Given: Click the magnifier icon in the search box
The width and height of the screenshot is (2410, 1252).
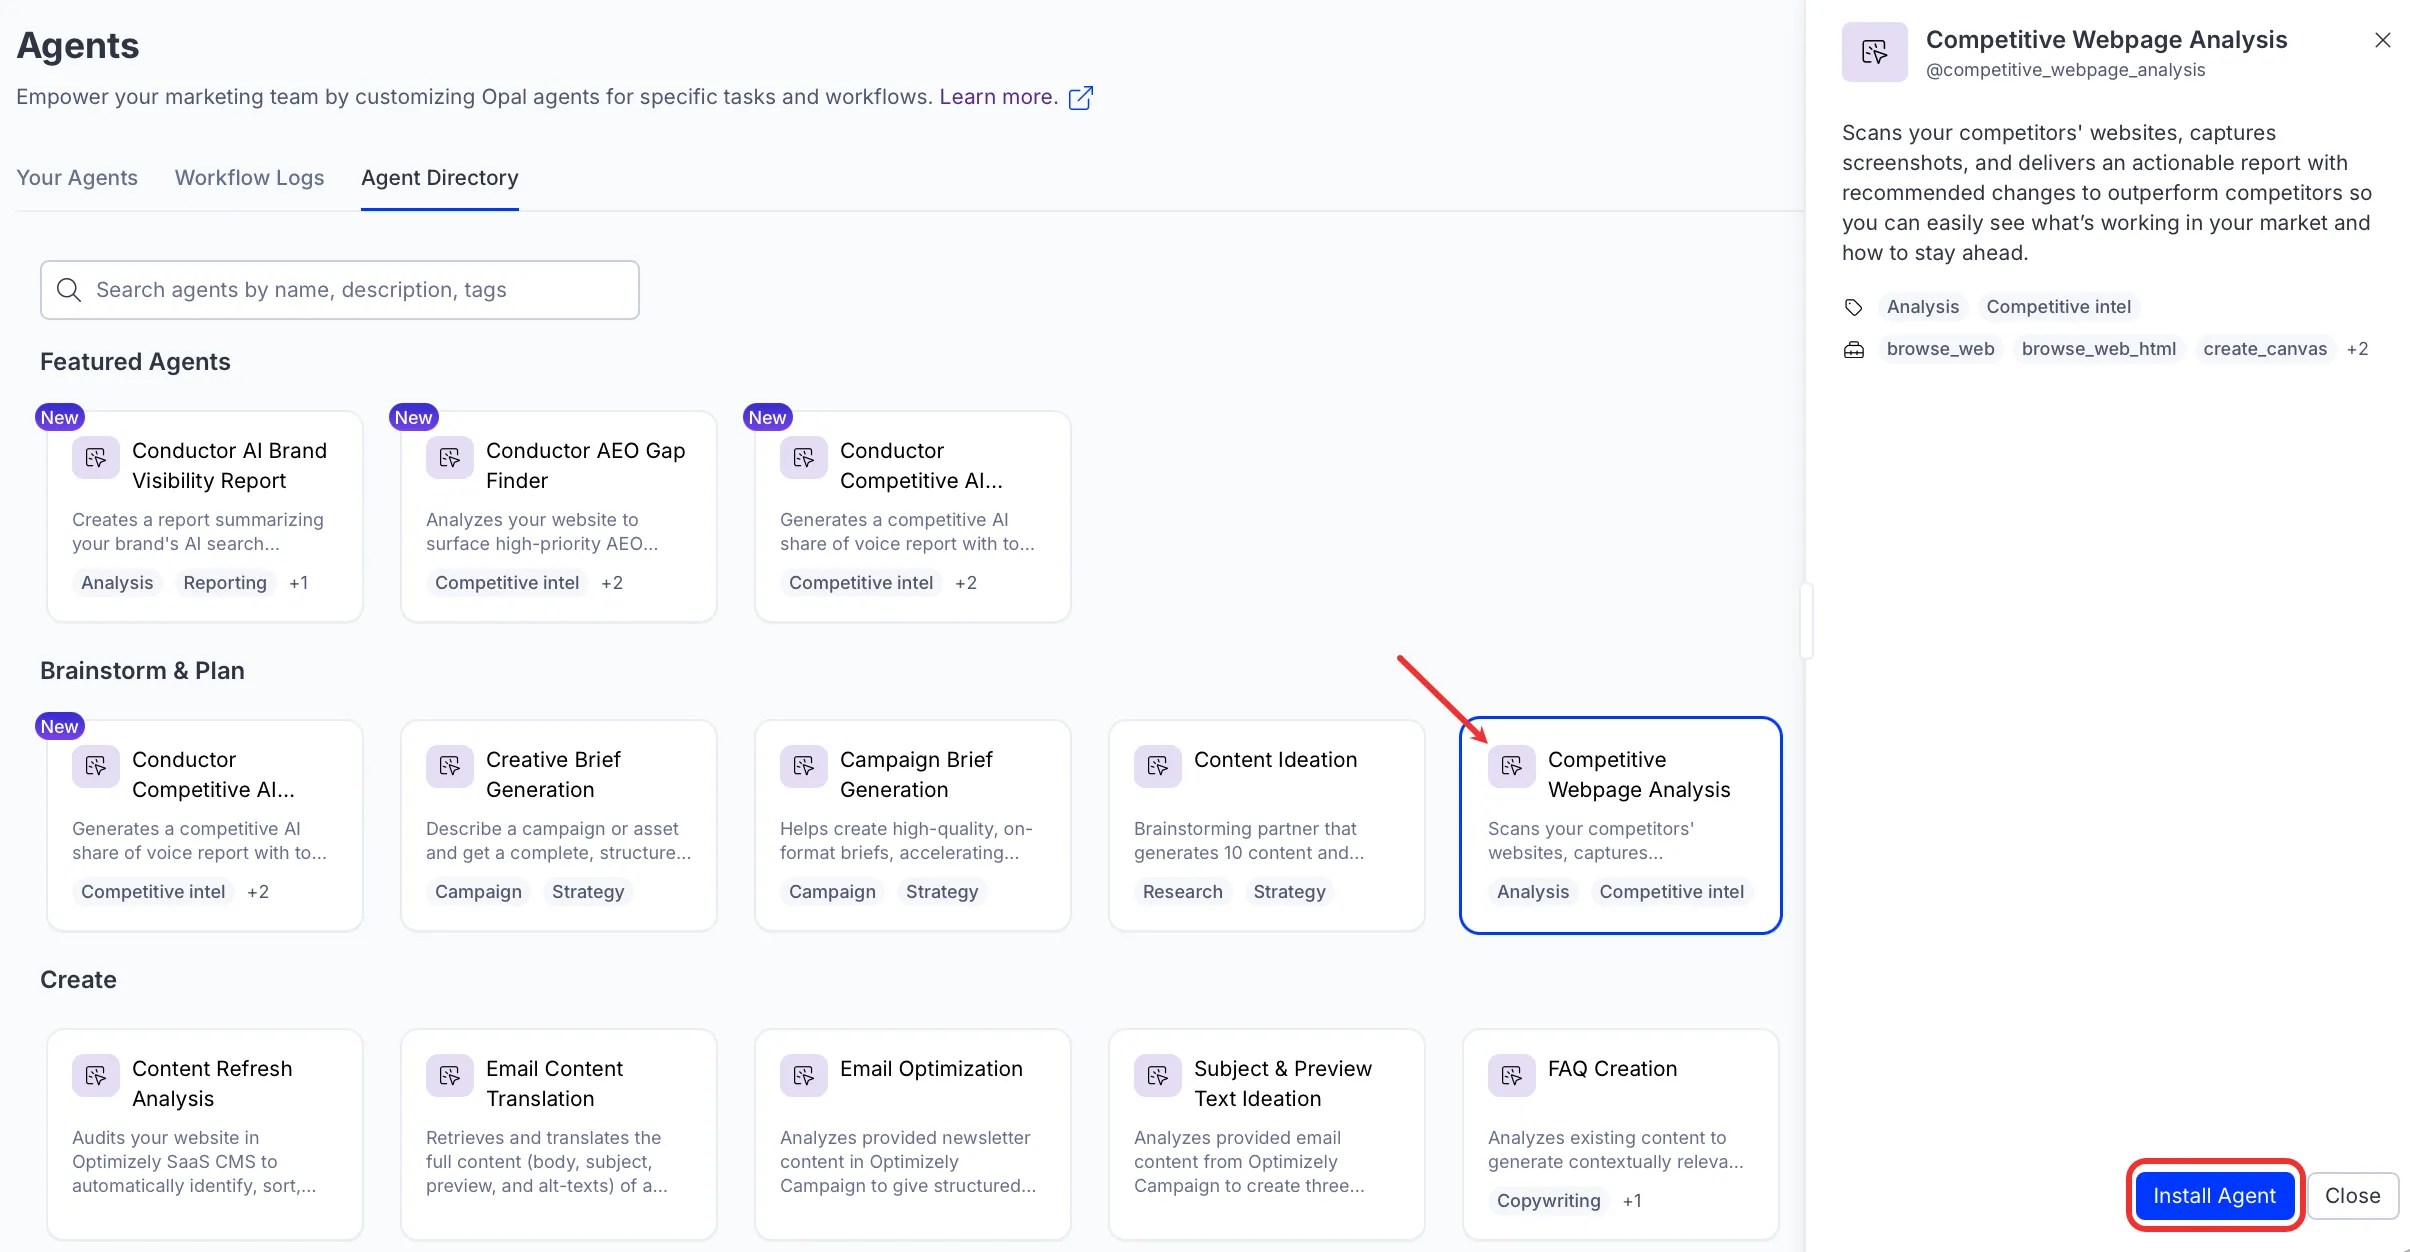Looking at the screenshot, I should point(69,290).
